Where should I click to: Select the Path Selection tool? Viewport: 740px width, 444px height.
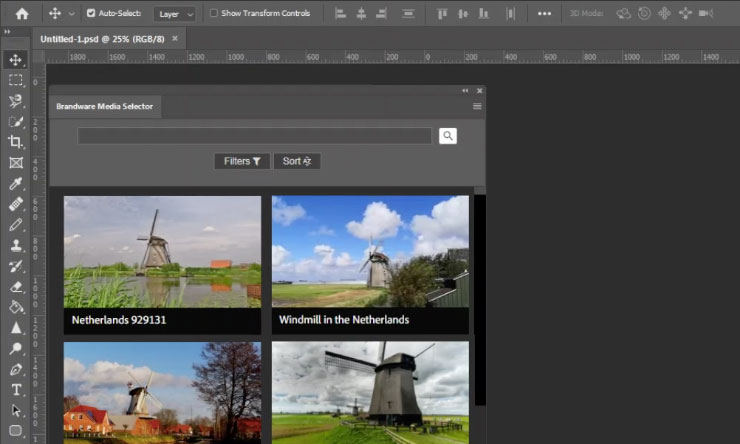click(x=16, y=410)
